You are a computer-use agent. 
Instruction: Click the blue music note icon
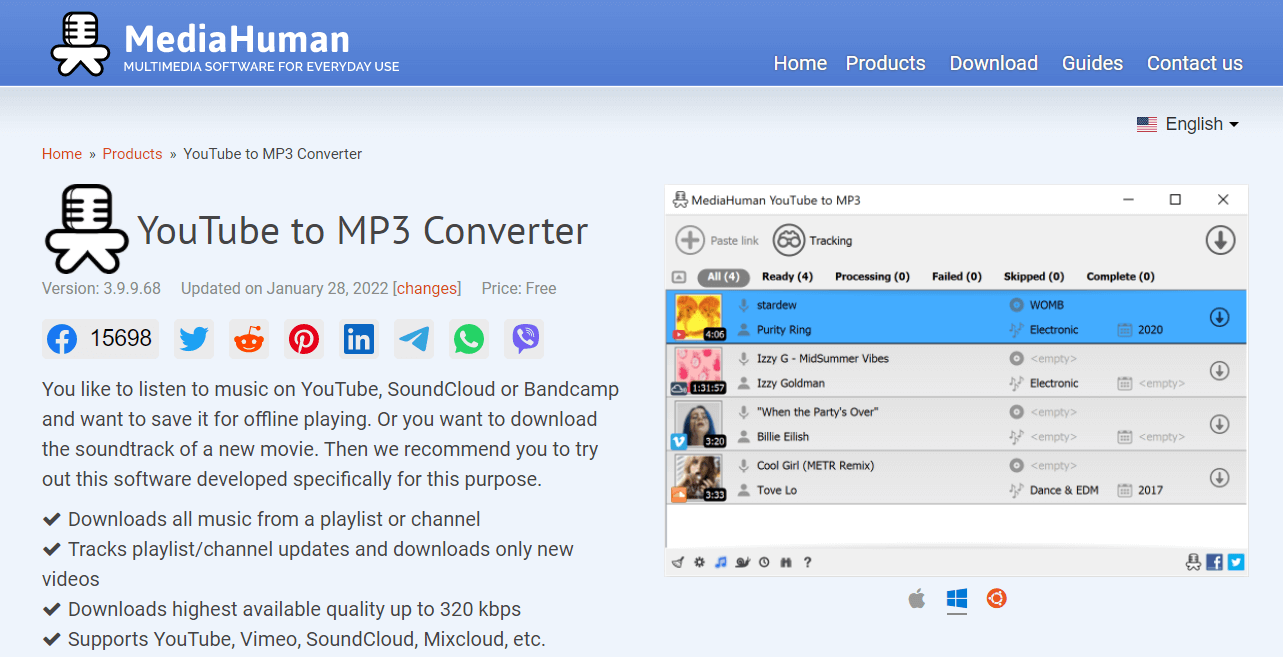point(720,562)
